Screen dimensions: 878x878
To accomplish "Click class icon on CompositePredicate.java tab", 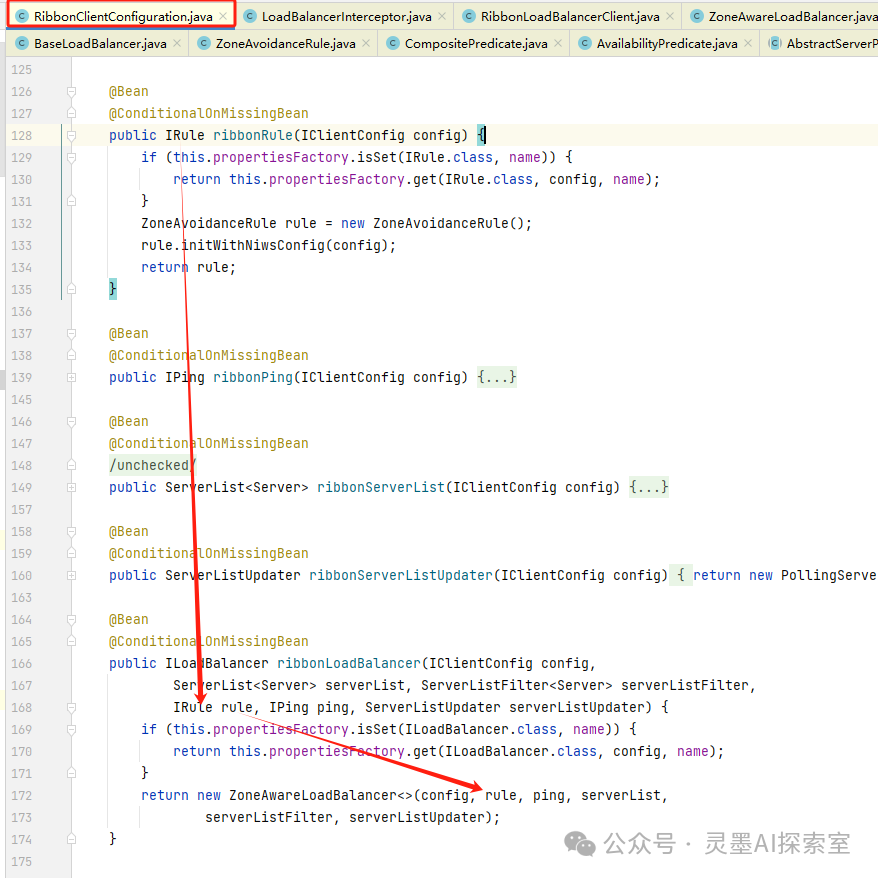I will [393, 43].
